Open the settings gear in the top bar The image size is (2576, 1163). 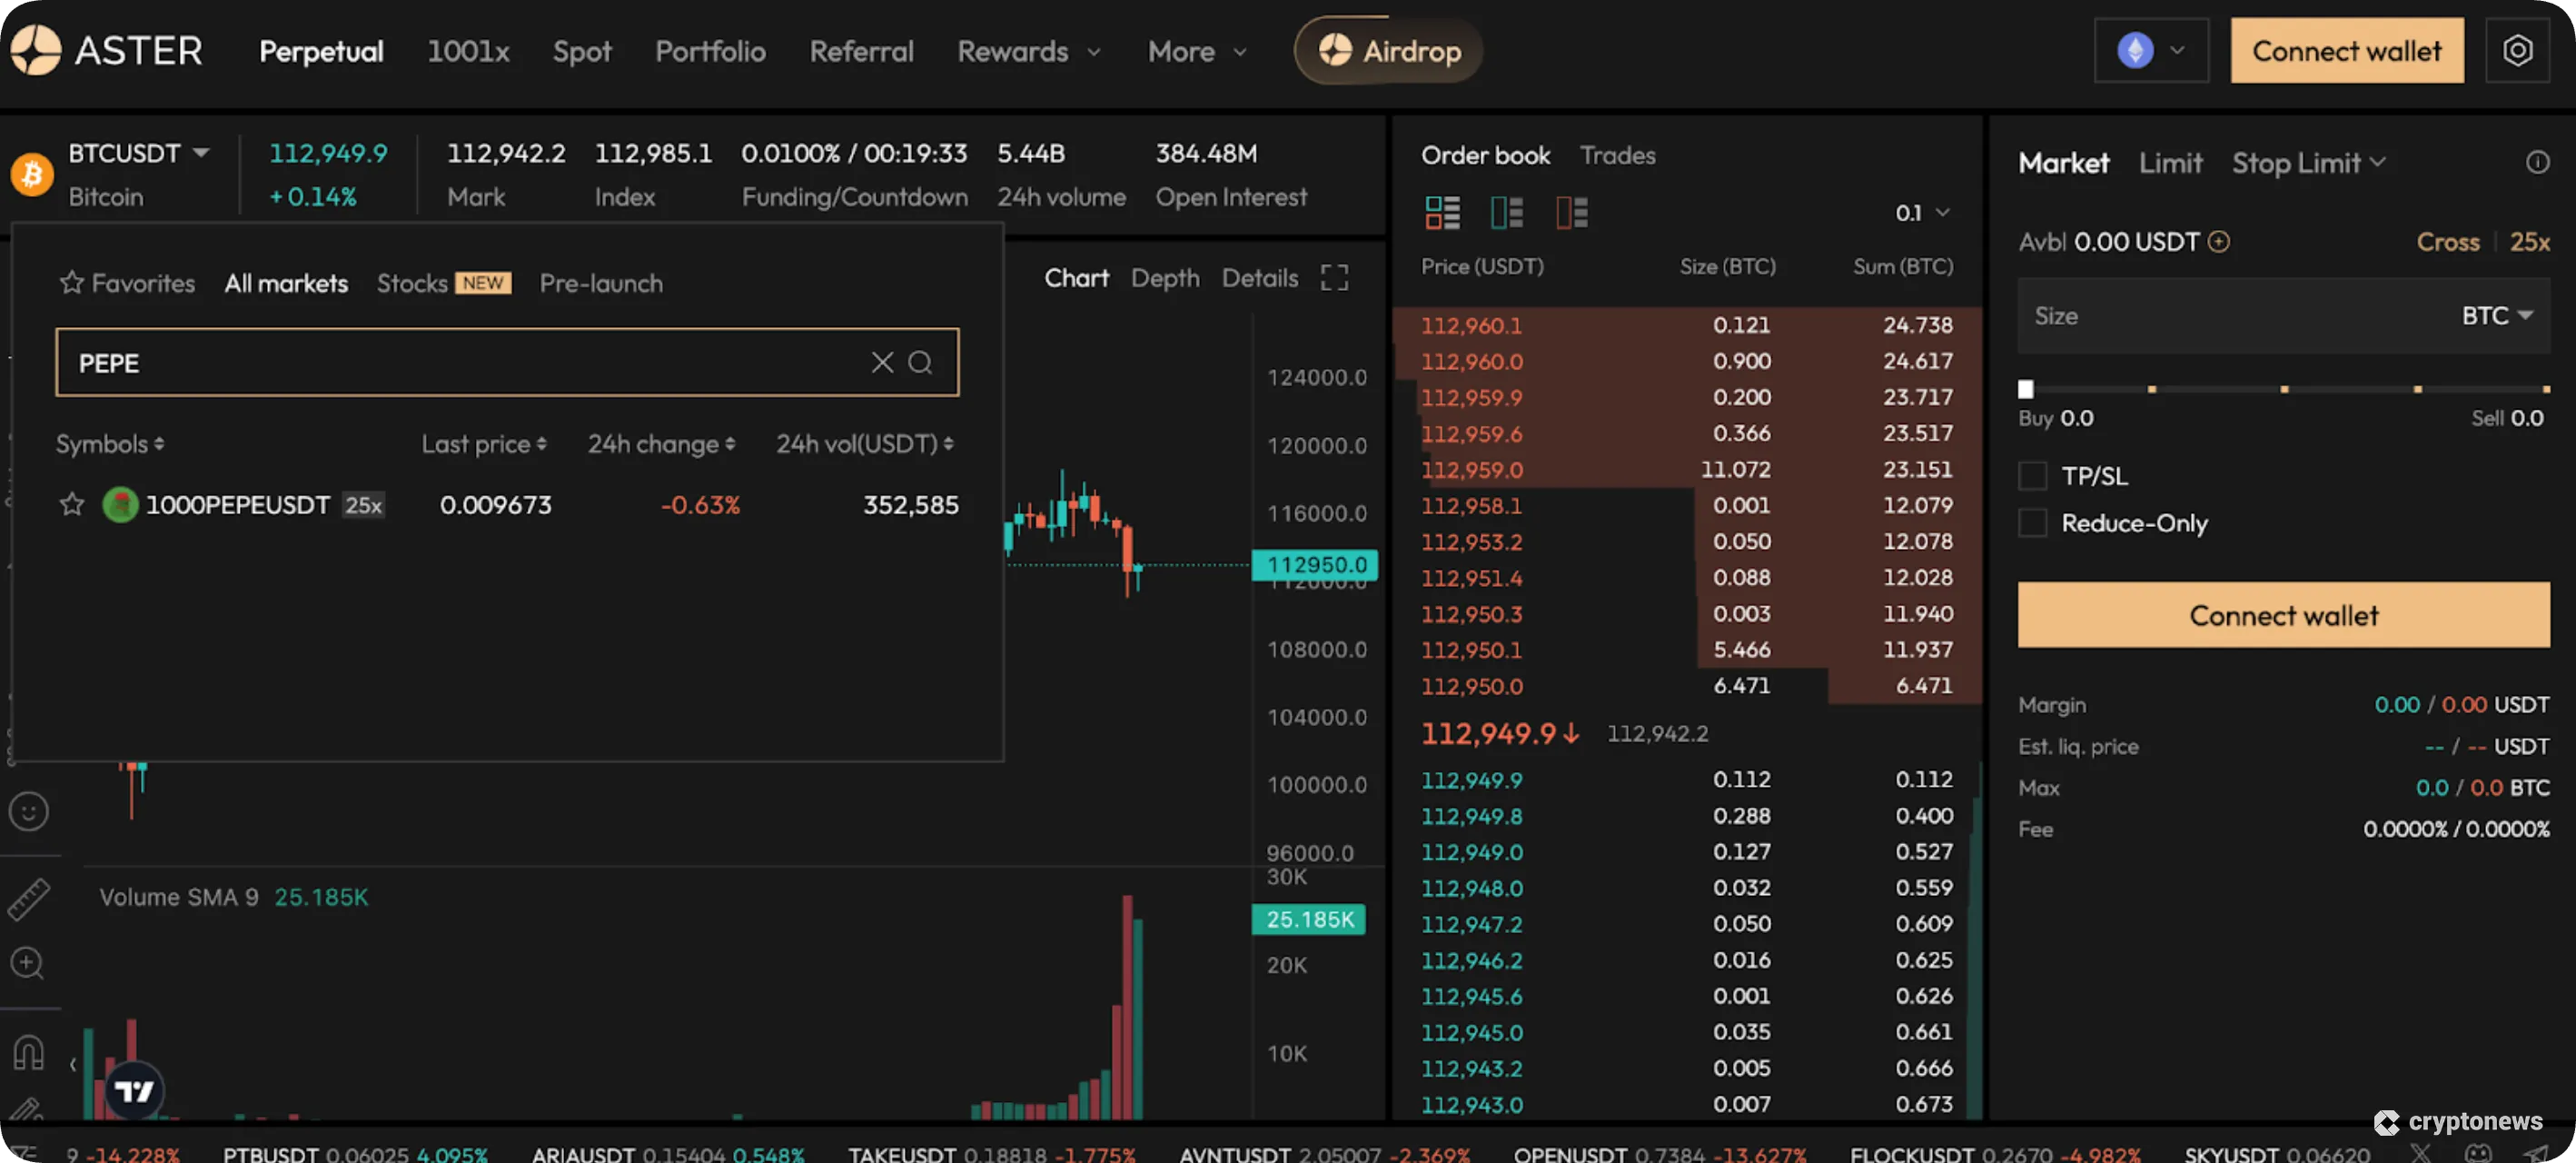pyautogui.click(x=2519, y=50)
